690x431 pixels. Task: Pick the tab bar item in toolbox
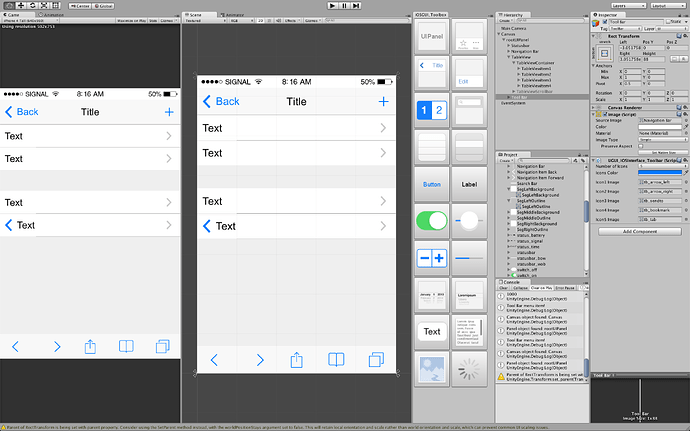[x=469, y=36]
